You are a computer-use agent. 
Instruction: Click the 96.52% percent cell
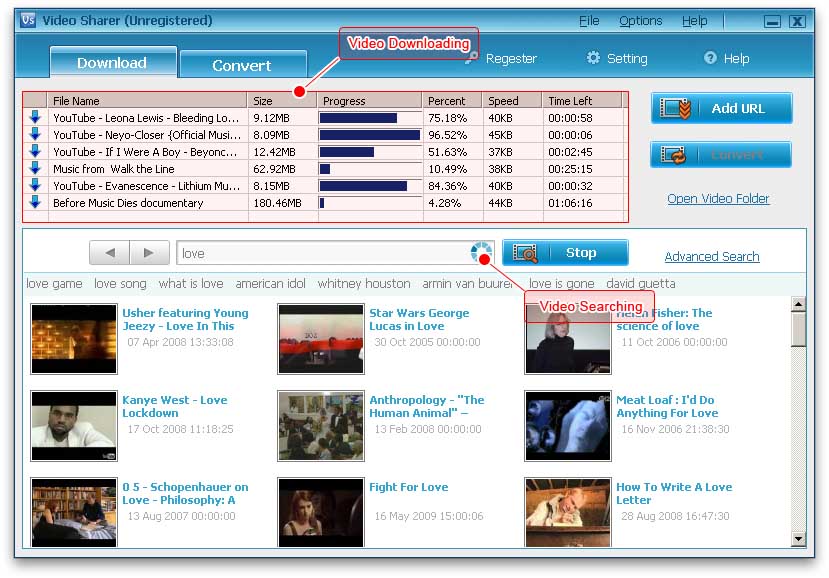tap(447, 135)
